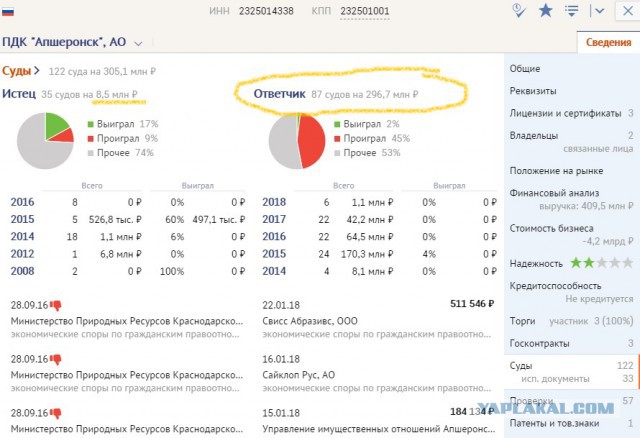Click the Надежность star rating
The width and height of the screenshot is (640, 438).
(x=602, y=263)
